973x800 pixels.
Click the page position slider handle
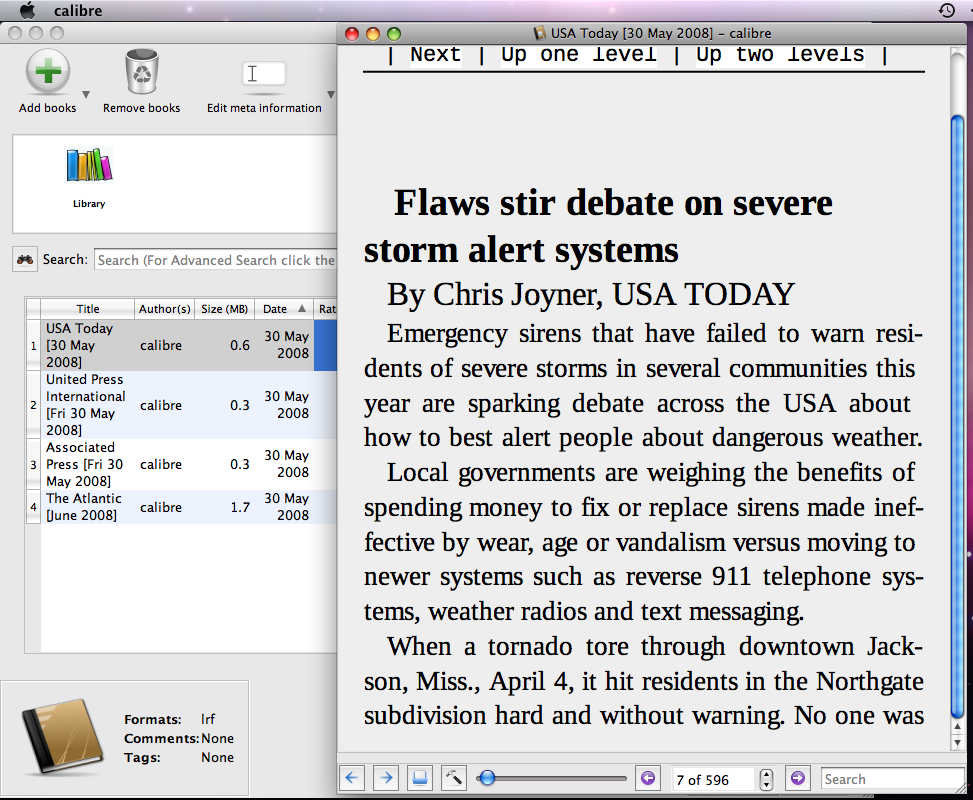[487, 778]
